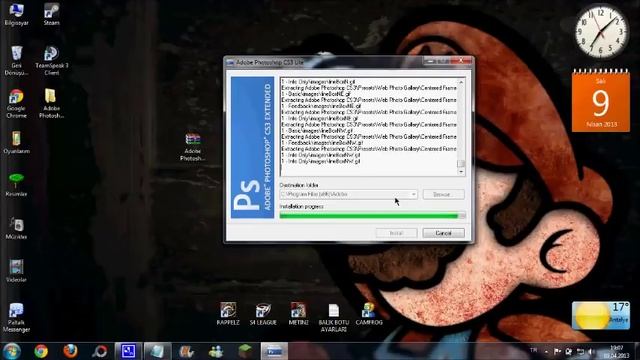Viewport: 640px width, 360px height.
Task: Select the TeamSpeak 3 Client shortcut
Action: (51, 60)
